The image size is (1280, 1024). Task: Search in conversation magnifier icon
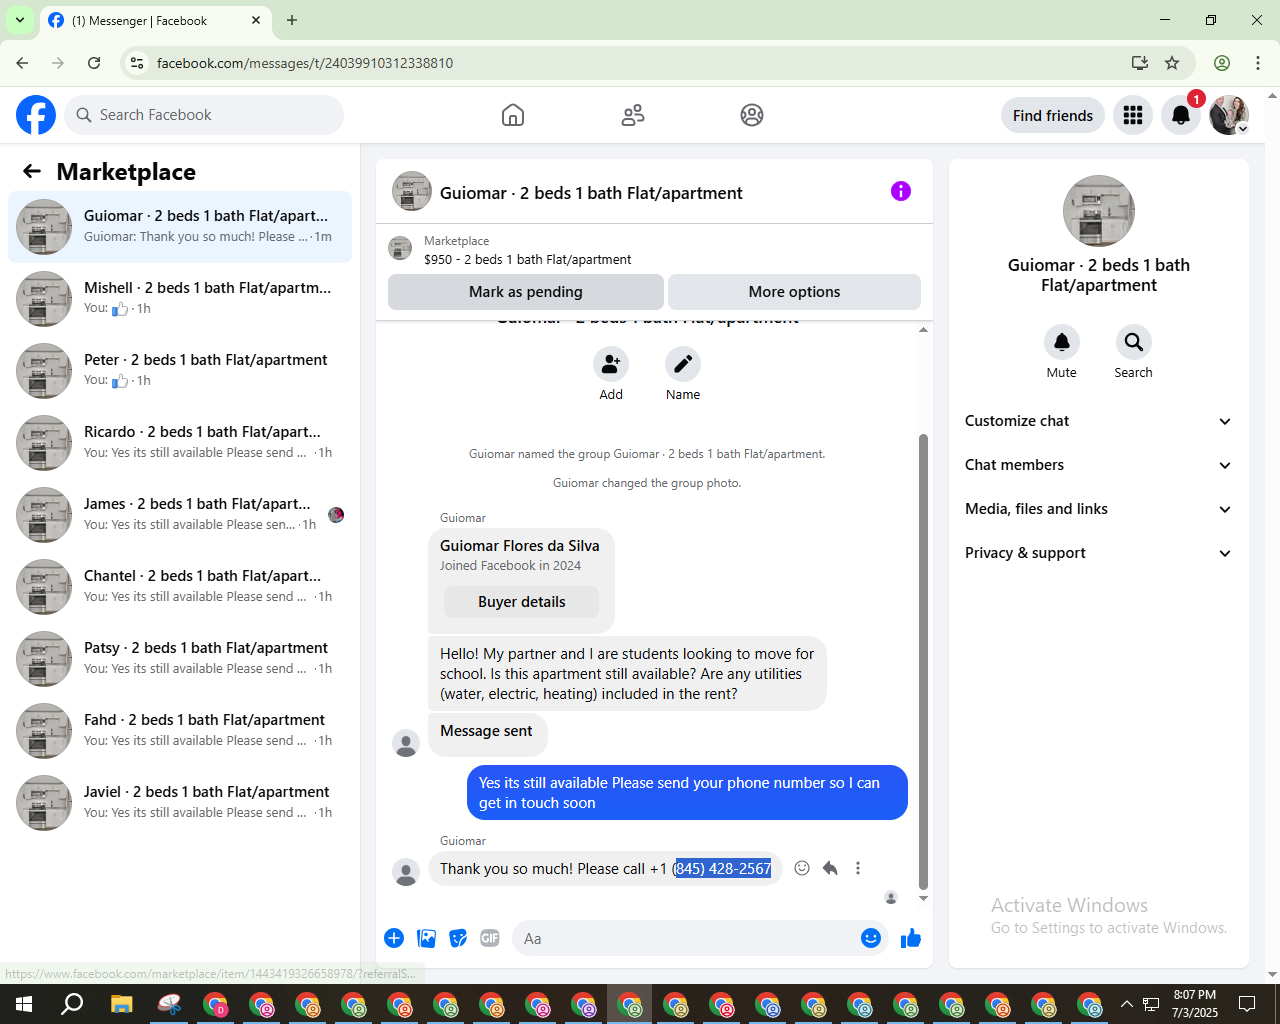[x=1133, y=342]
